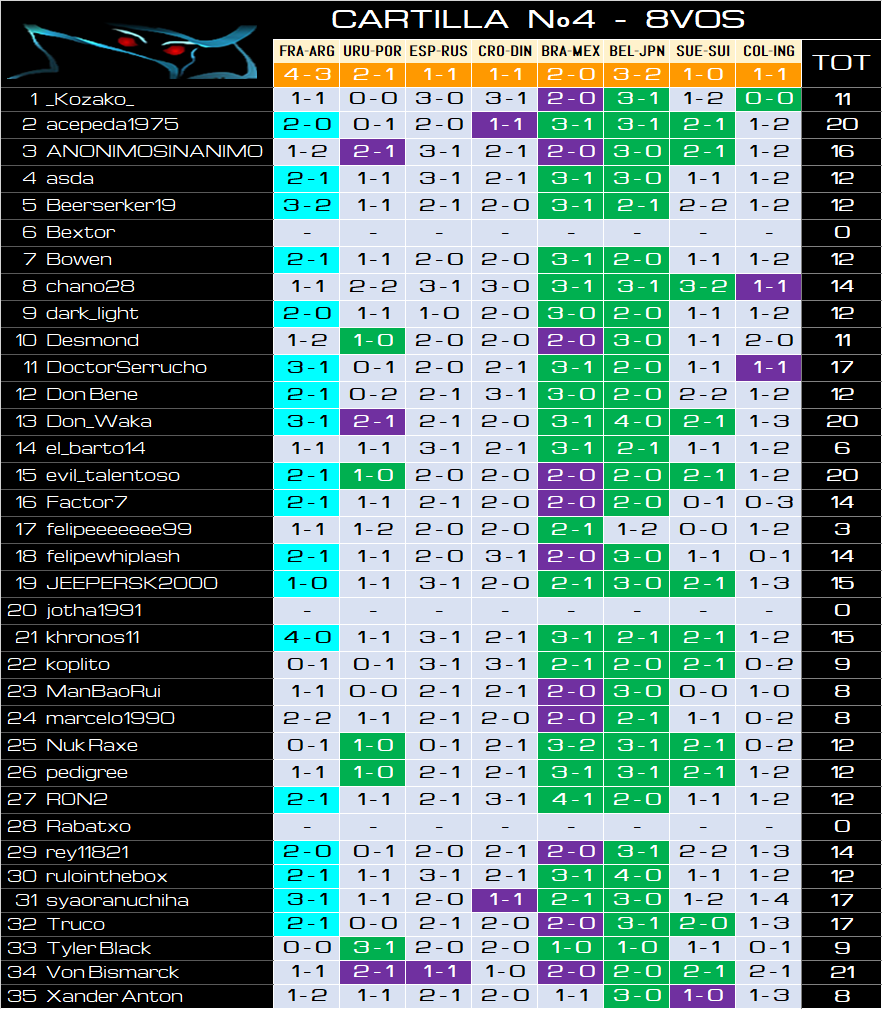Click the orange 1-0 SUE-SUI result
This screenshot has height=1009, width=882.
(703, 74)
